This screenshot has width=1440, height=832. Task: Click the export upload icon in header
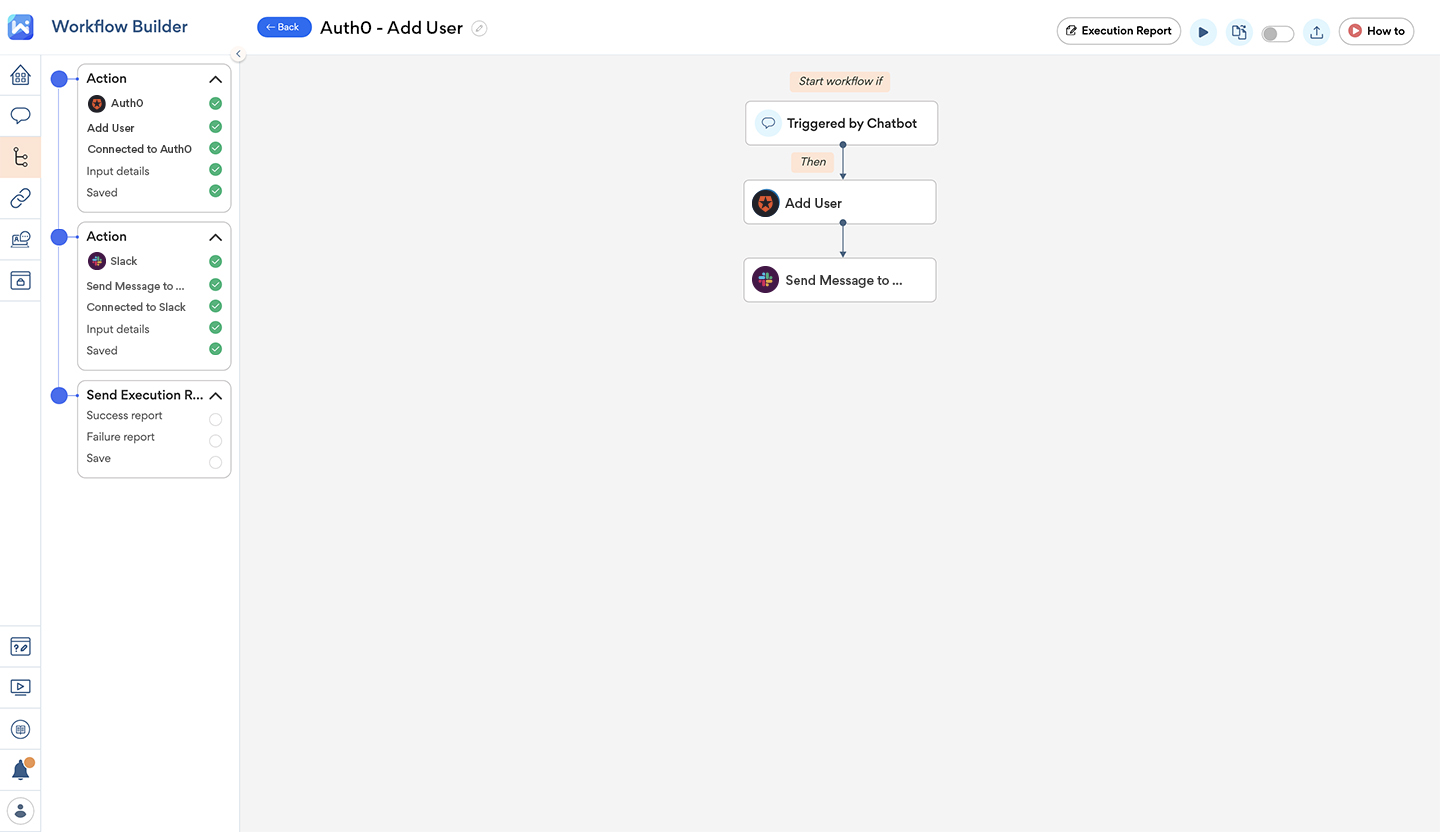point(1317,32)
